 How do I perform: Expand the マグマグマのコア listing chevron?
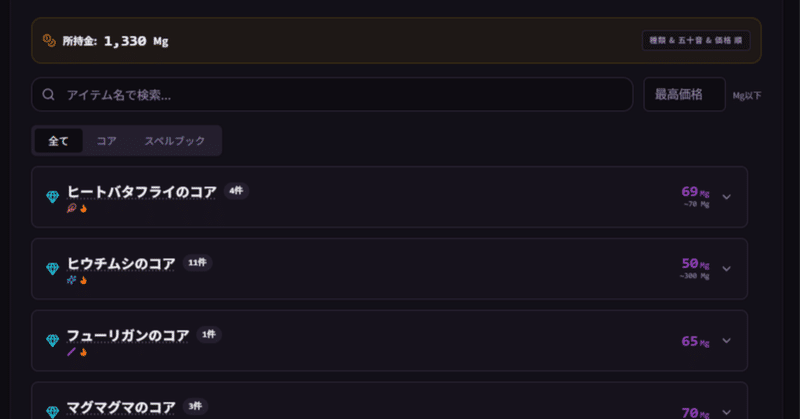coord(727,411)
